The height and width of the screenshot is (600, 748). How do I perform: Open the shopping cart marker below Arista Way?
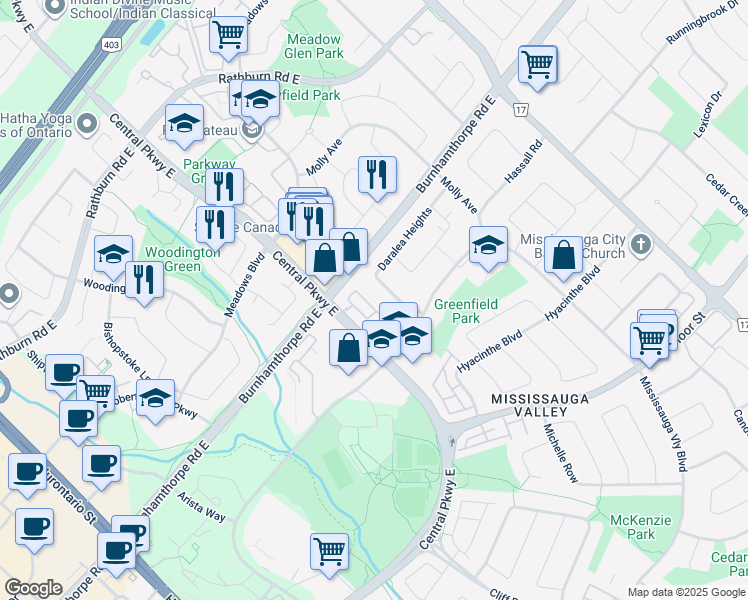329,552
